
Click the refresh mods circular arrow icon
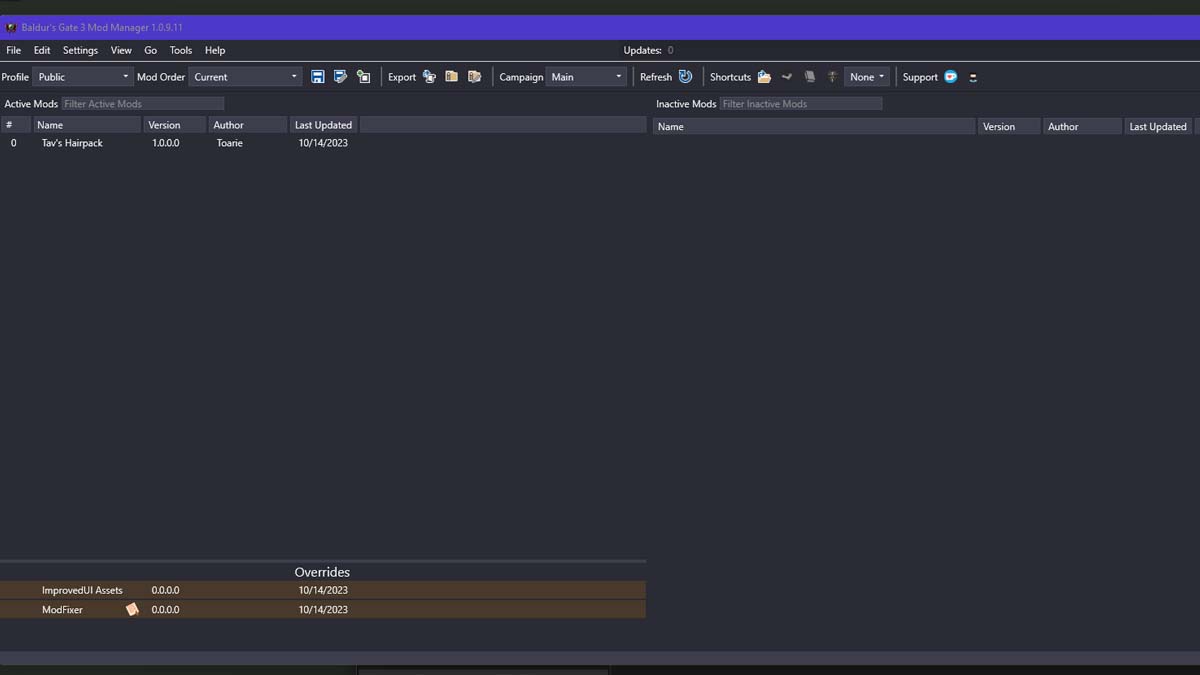[x=685, y=77]
